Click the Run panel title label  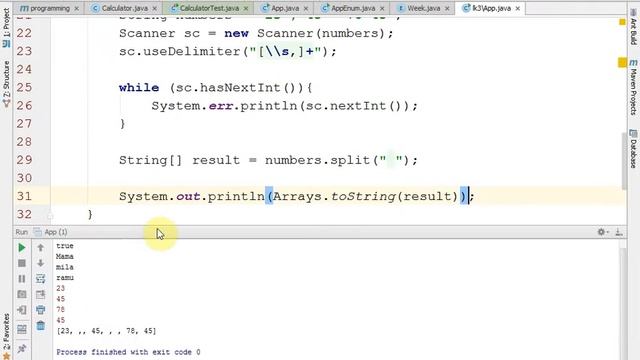point(22,232)
